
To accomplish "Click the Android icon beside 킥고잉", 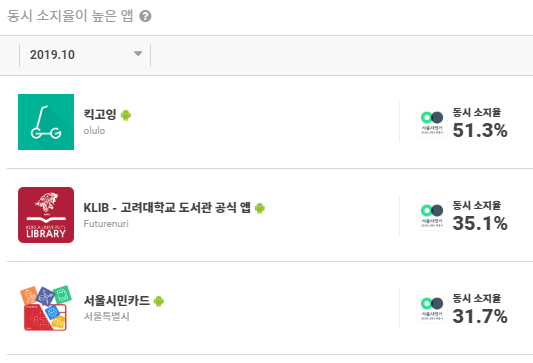I will pyautogui.click(x=126, y=115).
